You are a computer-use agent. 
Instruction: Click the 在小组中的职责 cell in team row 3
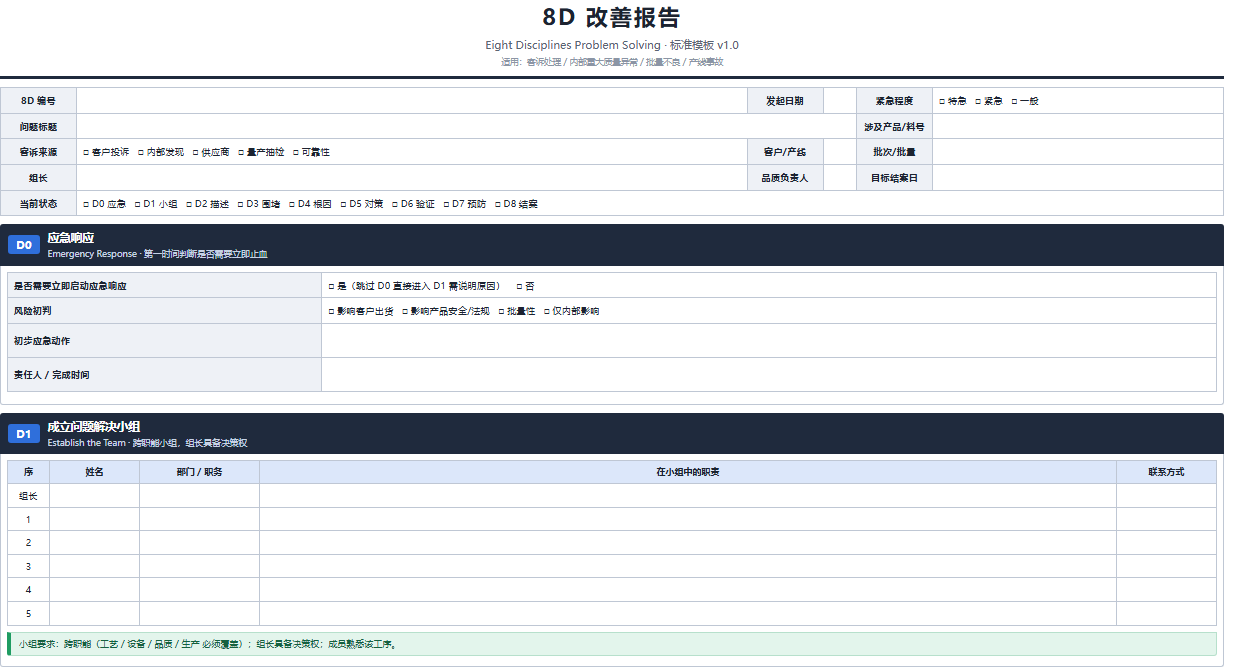click(688, 567)
